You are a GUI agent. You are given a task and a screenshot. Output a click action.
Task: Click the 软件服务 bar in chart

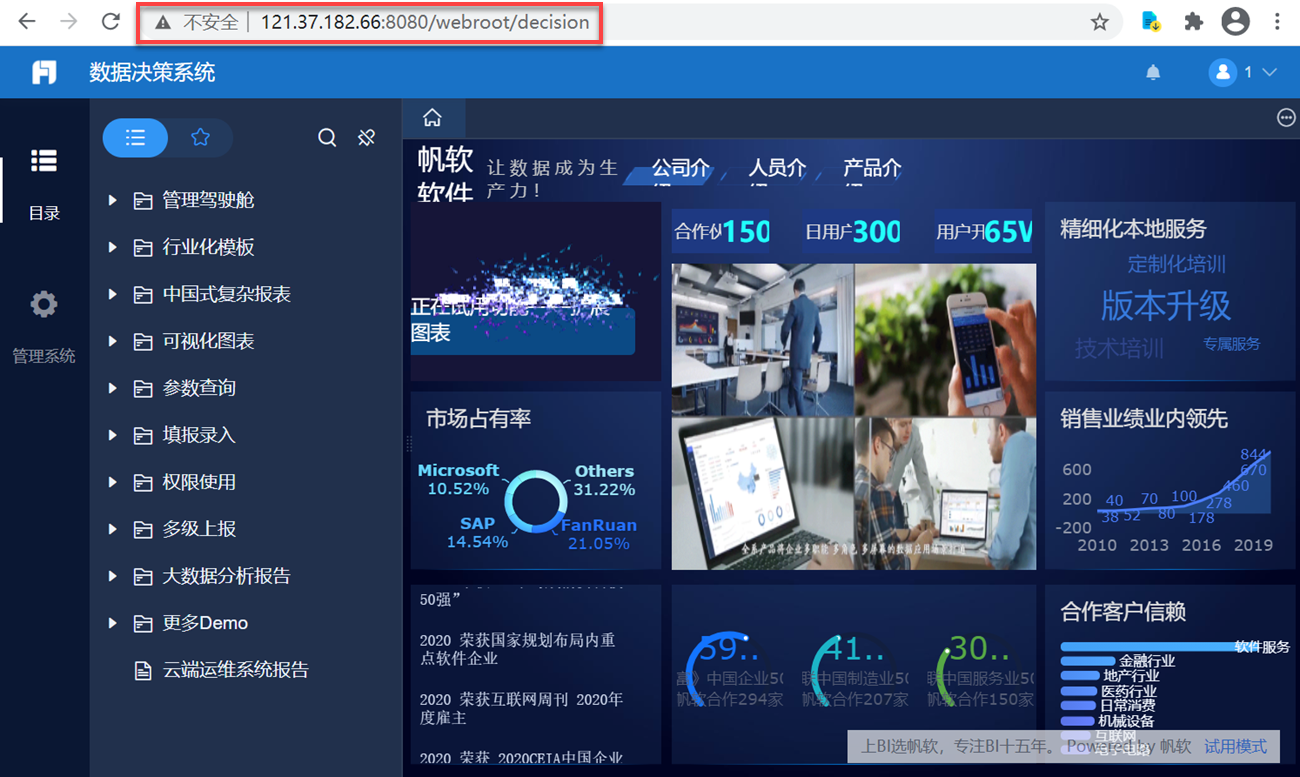pos(1147,647)
